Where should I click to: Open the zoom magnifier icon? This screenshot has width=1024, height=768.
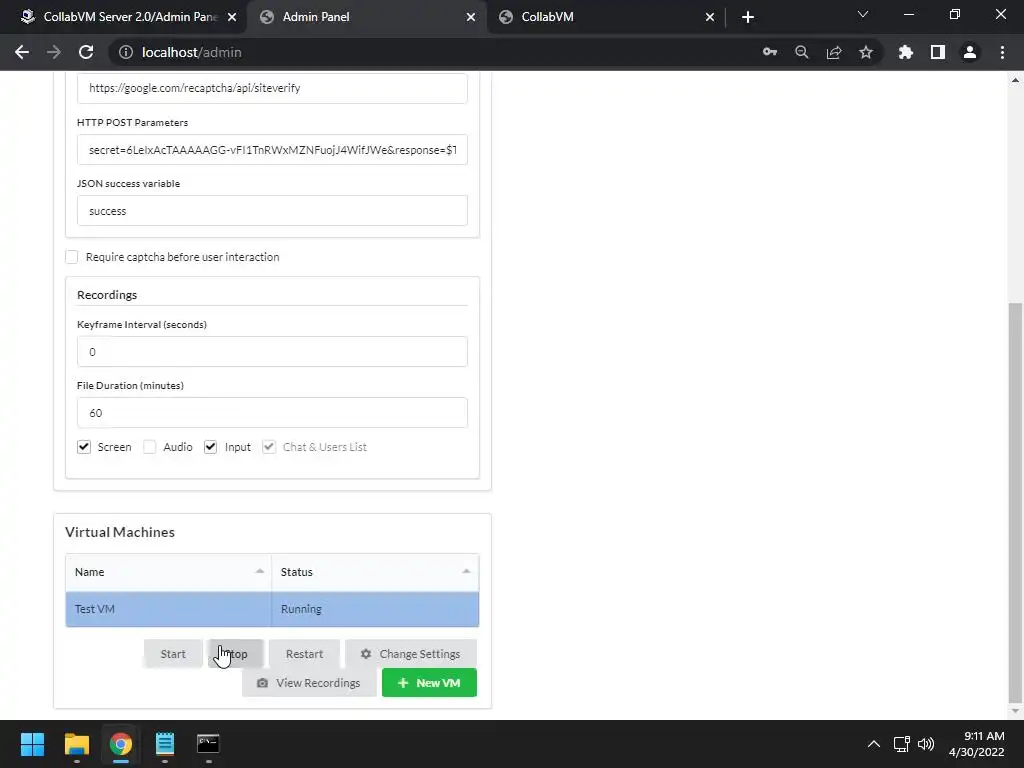pos(802,52)
